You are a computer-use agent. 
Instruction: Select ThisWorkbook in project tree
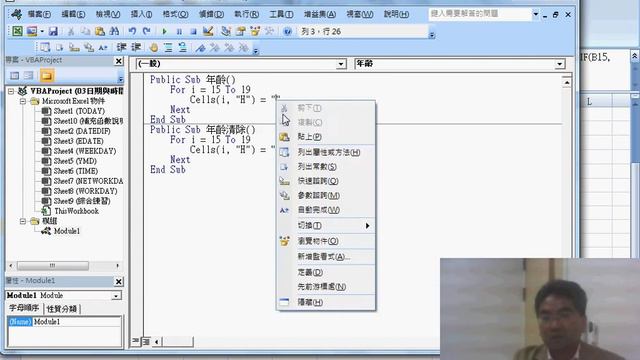click(x=76, y=211)
